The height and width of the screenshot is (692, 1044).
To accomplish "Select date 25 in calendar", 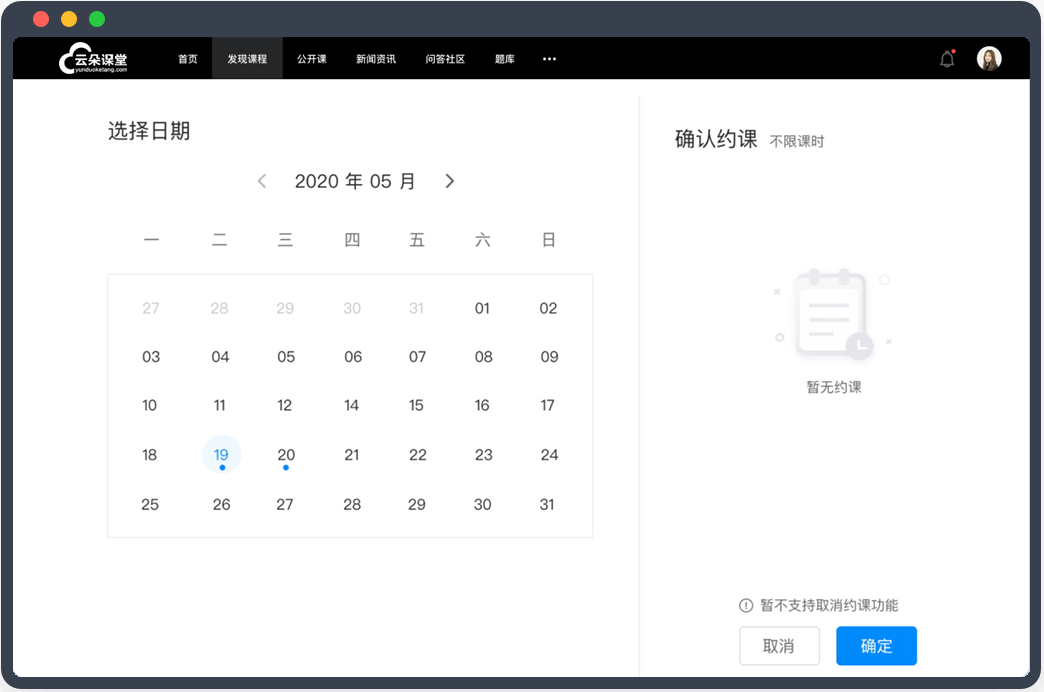I will [150, 505].
